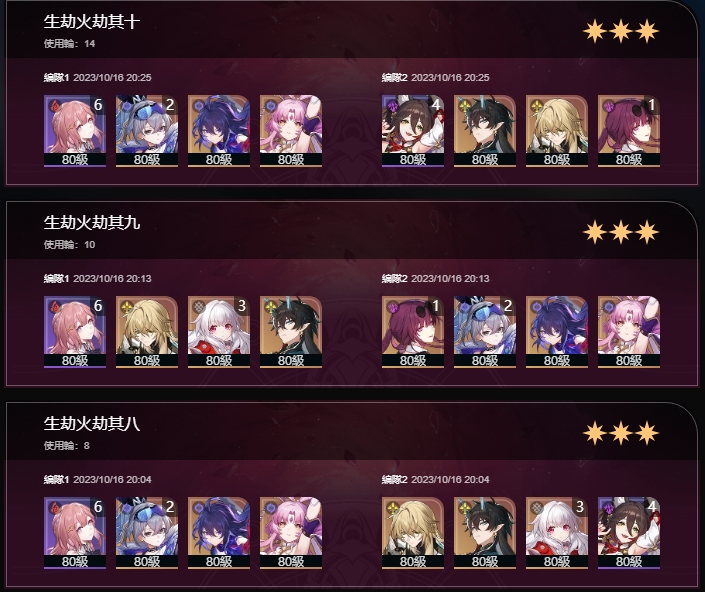Screen dimensions: 705x592
Task: Select fox girl in 生劫火劫其八 team 2
Action: tap(629, 533)
